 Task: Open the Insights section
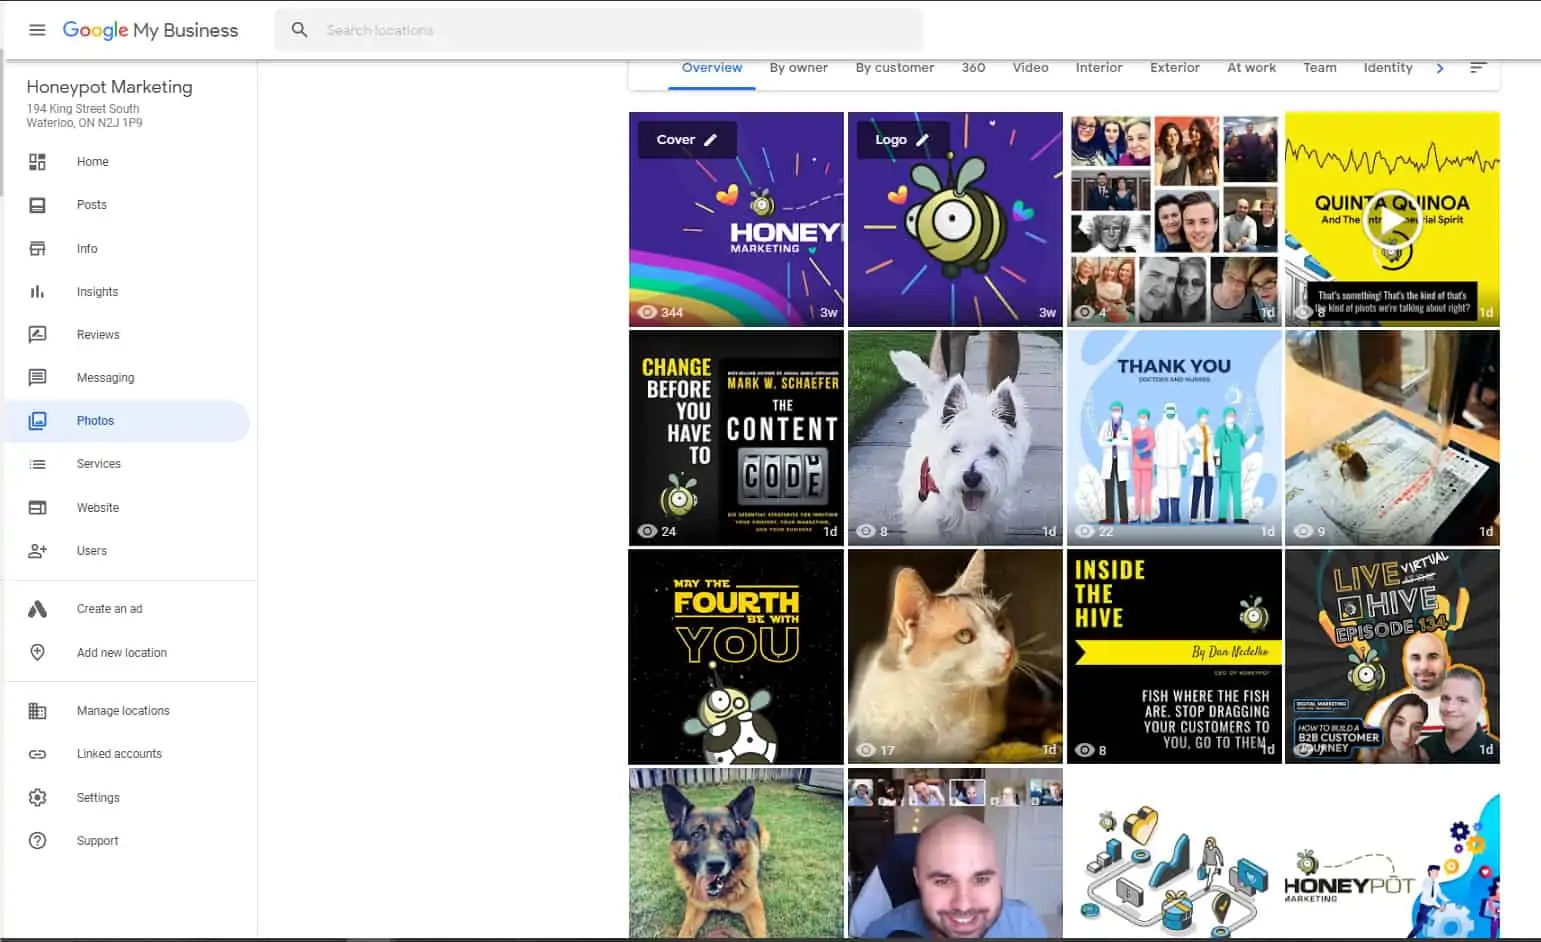[x=97, y=291]
